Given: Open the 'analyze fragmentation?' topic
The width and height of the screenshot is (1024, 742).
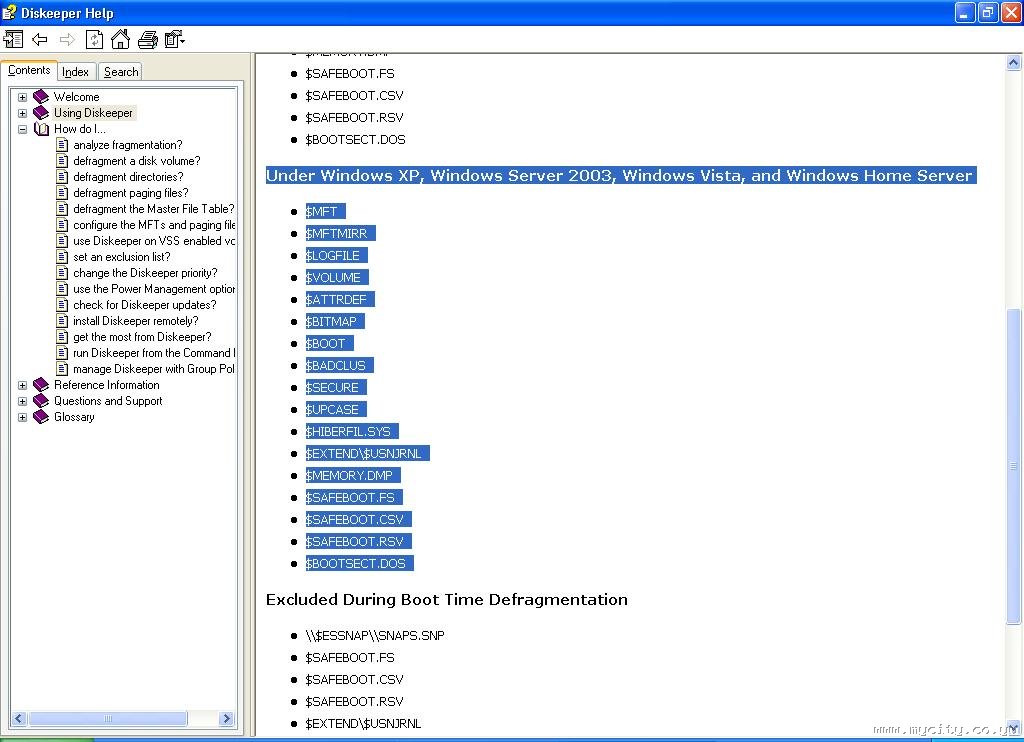Looking at the screenshot, I should coord(127,145).
